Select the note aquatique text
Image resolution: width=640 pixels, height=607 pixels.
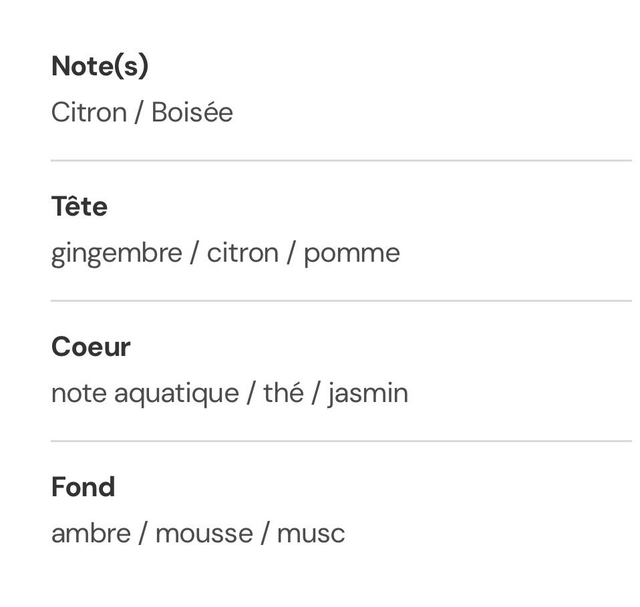[145, 393]
